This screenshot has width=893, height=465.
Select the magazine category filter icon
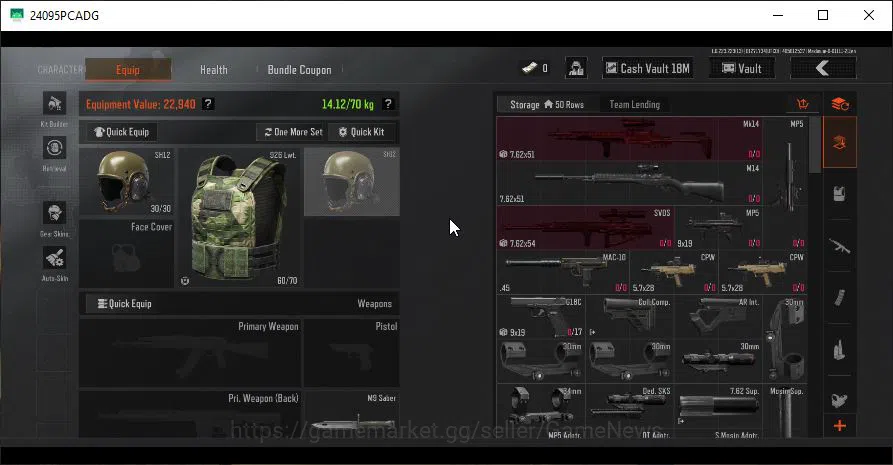coord(839,297)
